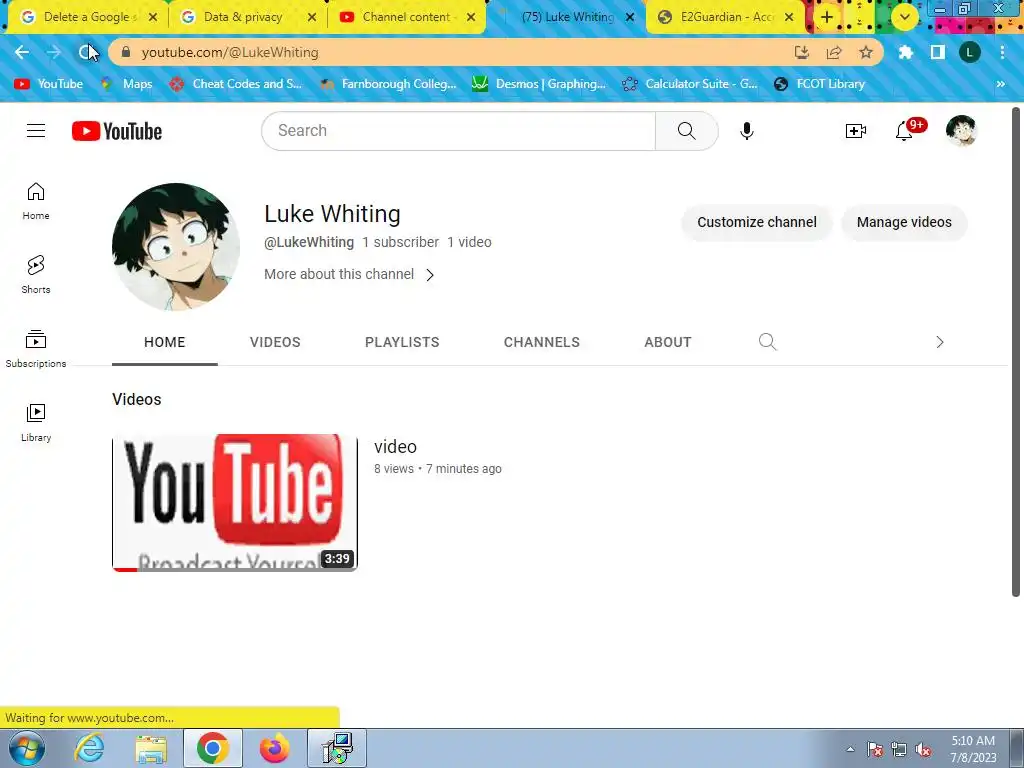Open the notifications bell
This screenshot has width=1024, height=768.
(x=904, y=131)
